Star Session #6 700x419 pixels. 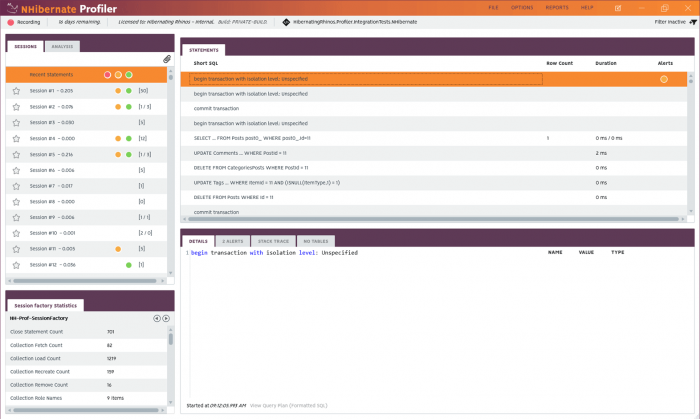coord(17,170)
